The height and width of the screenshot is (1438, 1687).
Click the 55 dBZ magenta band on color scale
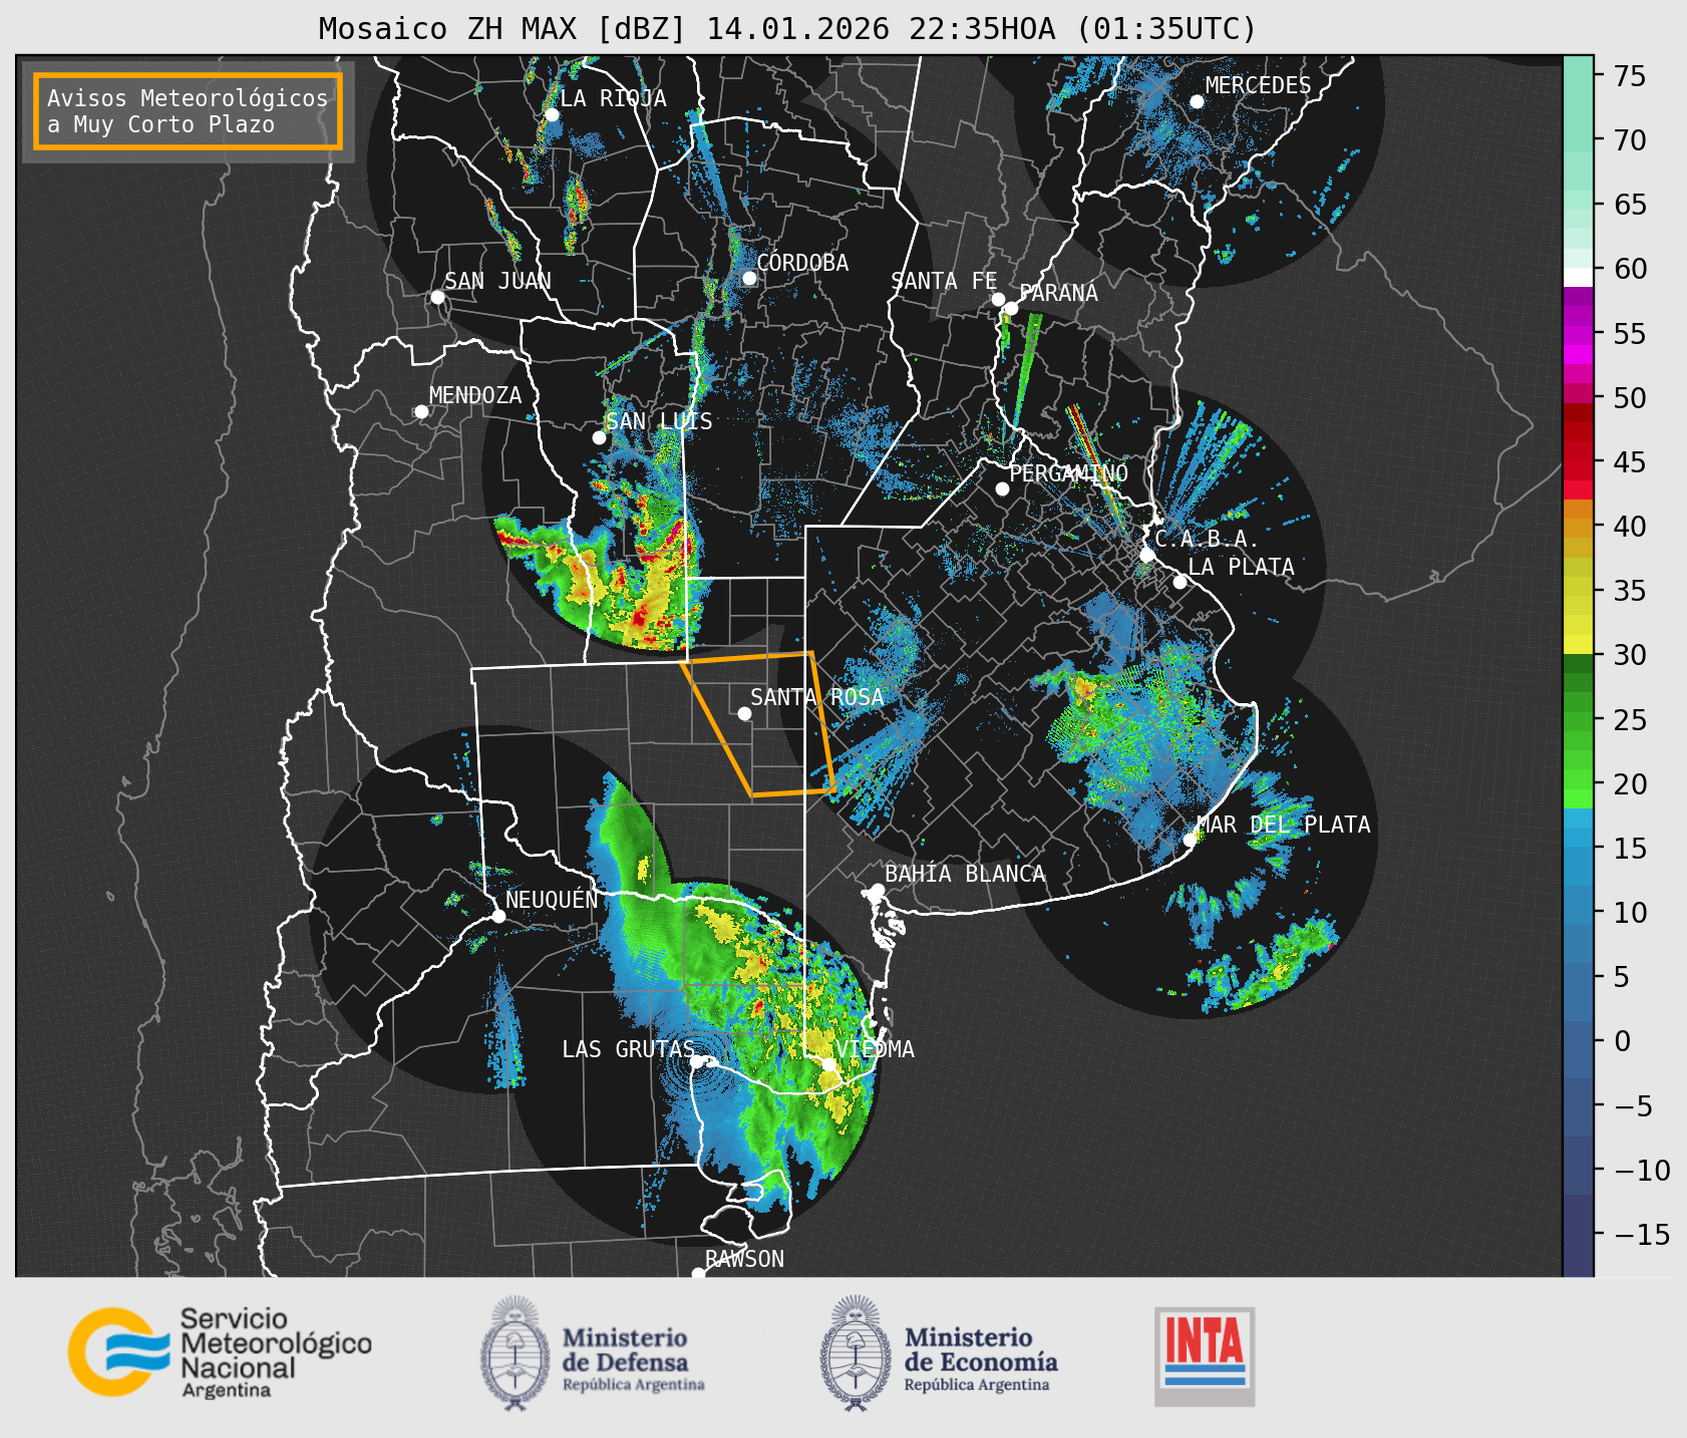point(1578,335)
